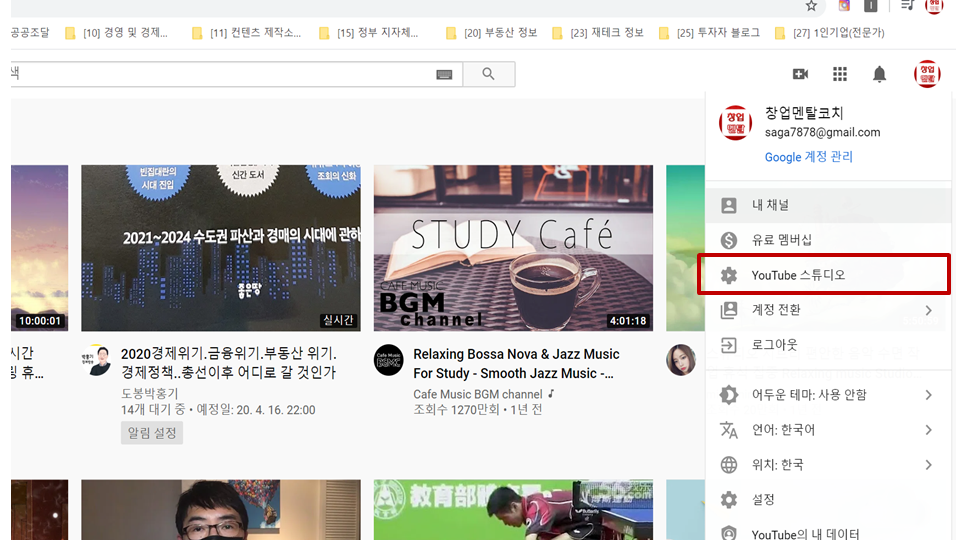Open the Cafe Music BGM channel avatar

389,360
